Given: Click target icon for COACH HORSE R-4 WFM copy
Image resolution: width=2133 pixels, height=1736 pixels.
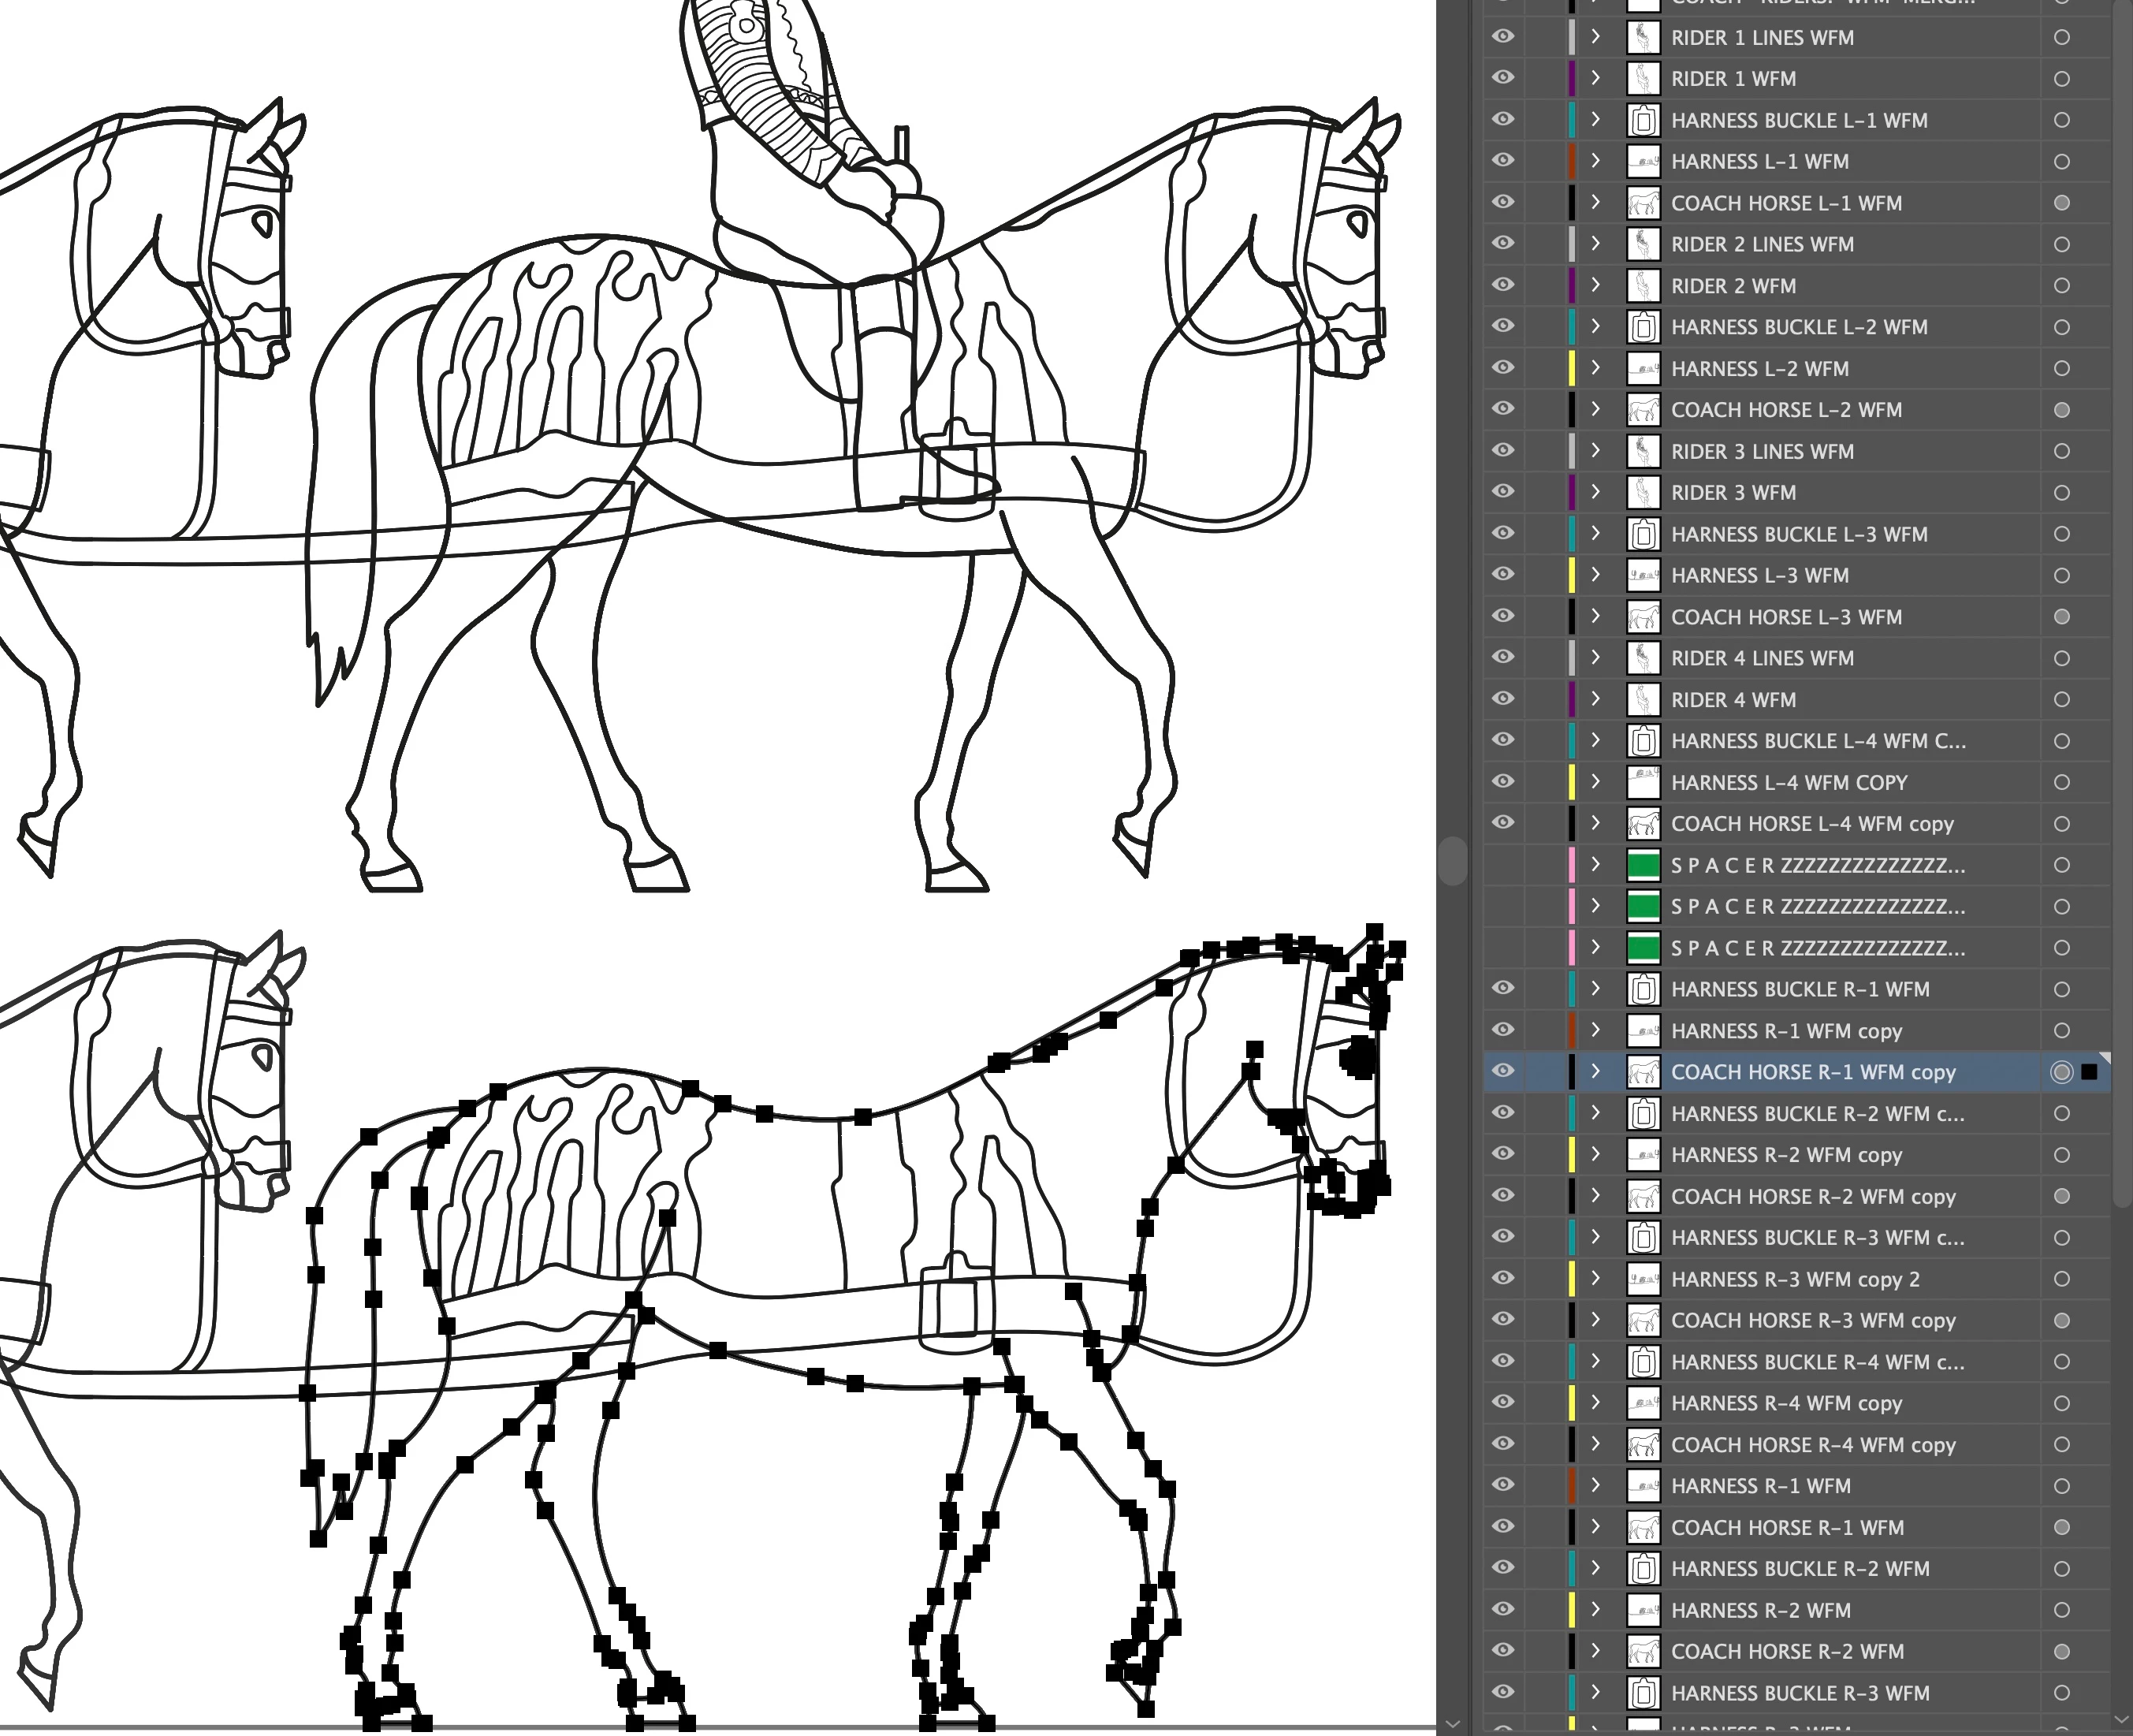Looking at the screenshot, I should [x=2061, y=1445].
